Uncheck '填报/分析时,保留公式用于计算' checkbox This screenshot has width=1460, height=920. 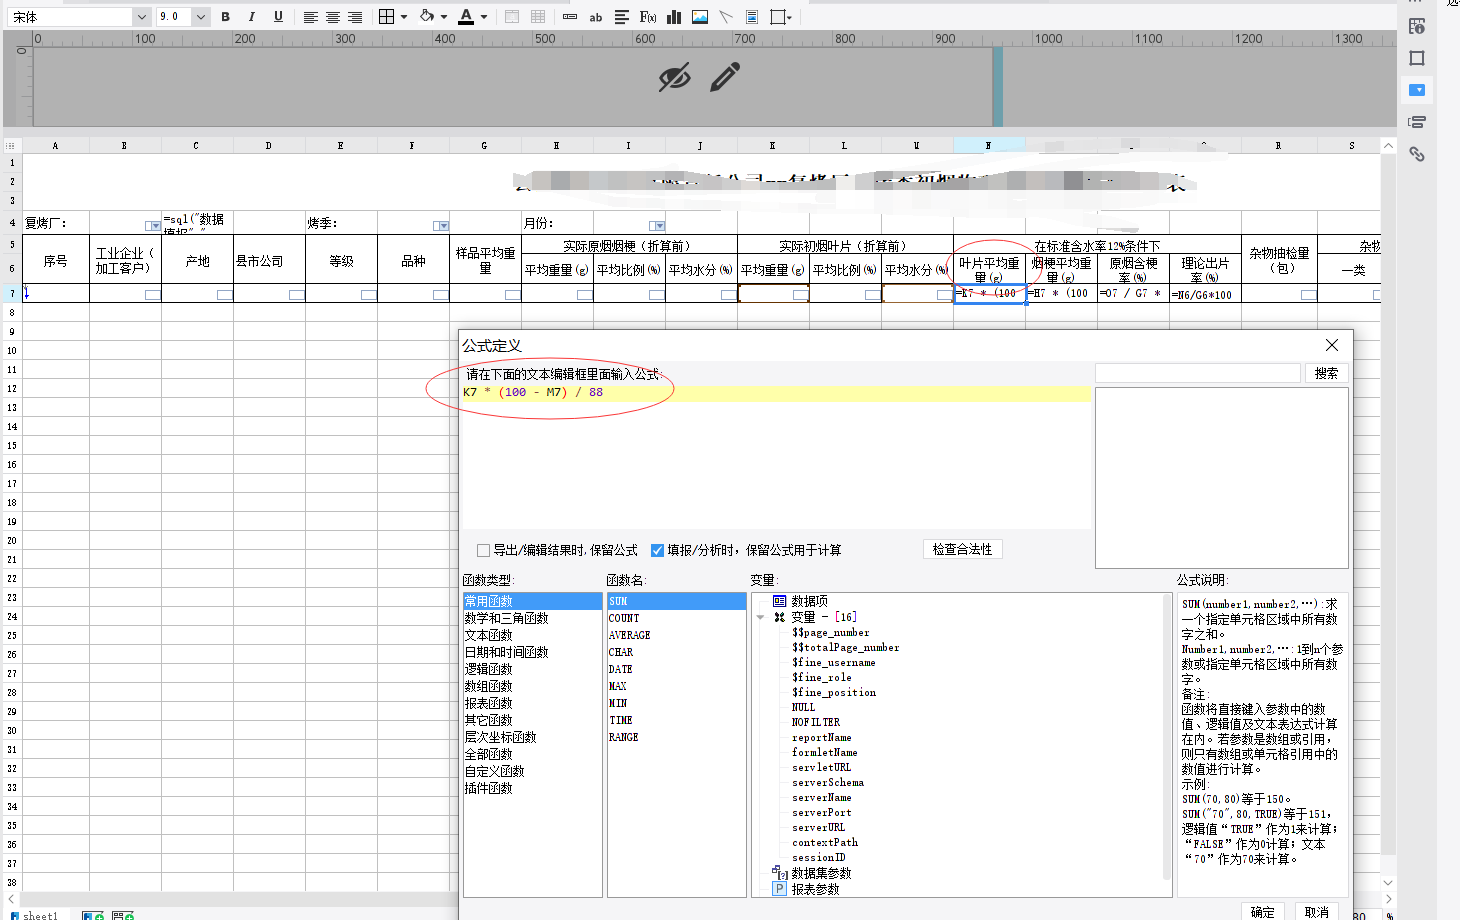(x=657, y=550)
